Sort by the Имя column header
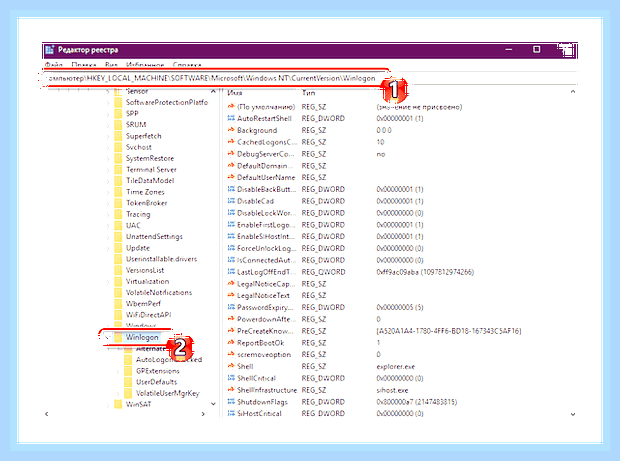Screen dimensions: 620x461 tap(235, 93)
